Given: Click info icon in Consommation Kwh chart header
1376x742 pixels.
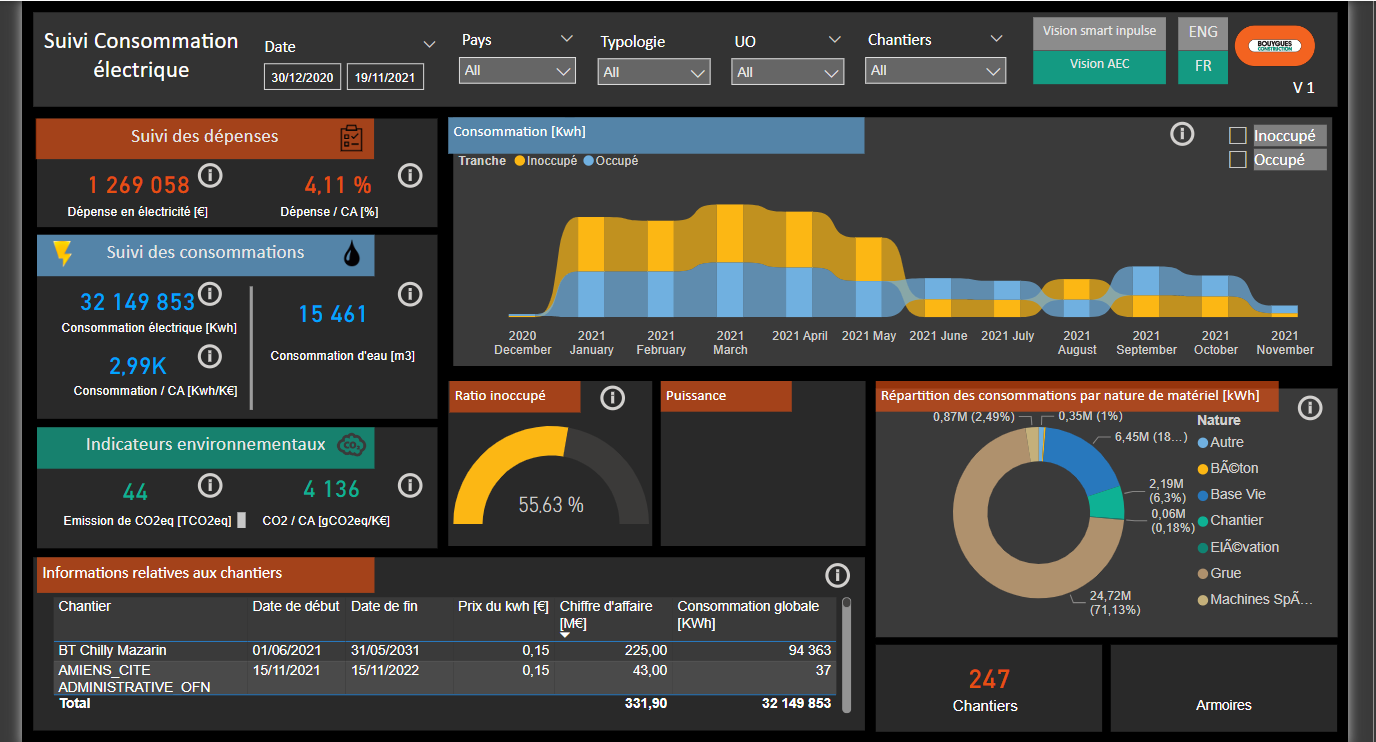Looking at the screenshot, I should click(1182, 134).
